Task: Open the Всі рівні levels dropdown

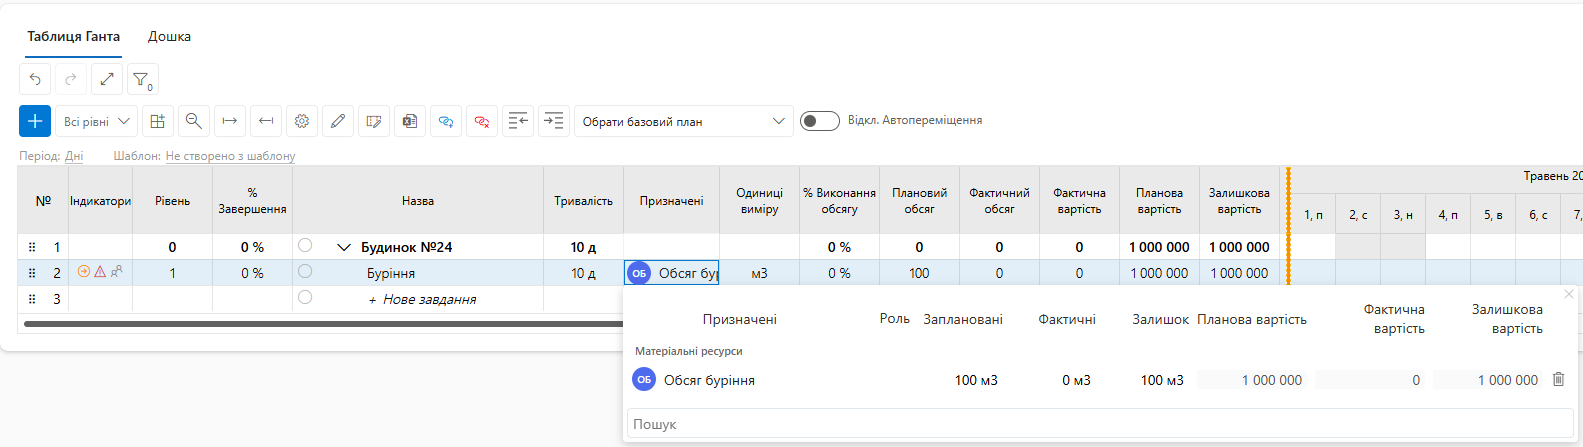Action: point(97,121)
